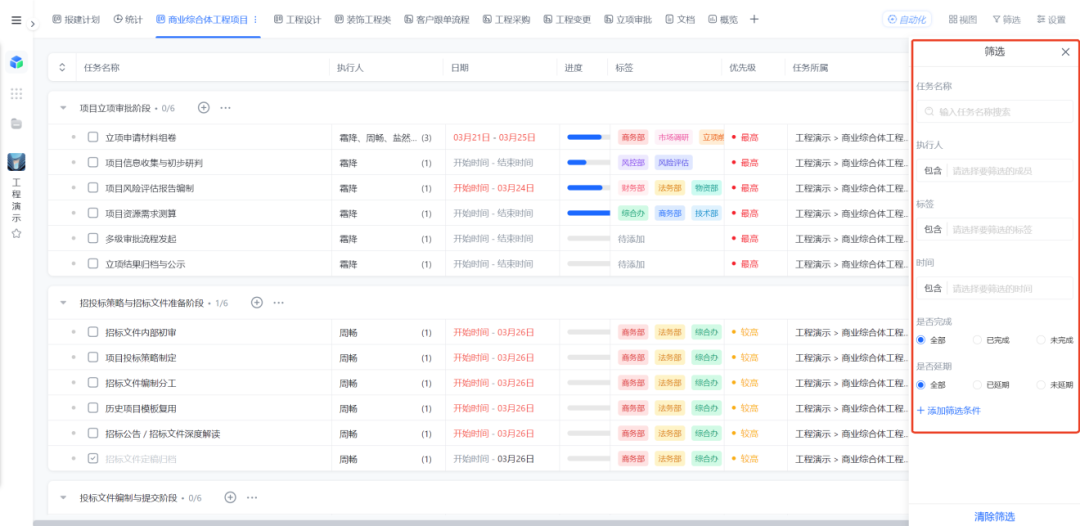
Task: Open options menu of 商业综合体工程项目 tab
Action: (x=256, y=19)
